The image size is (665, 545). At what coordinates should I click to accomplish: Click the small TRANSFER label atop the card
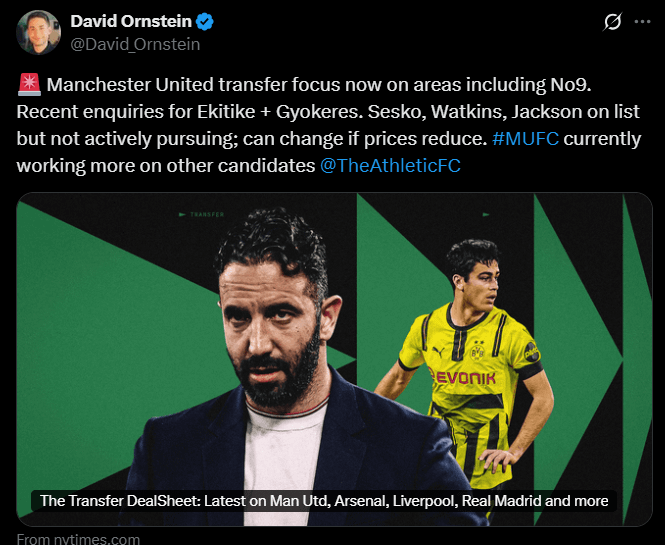(201, 215)
